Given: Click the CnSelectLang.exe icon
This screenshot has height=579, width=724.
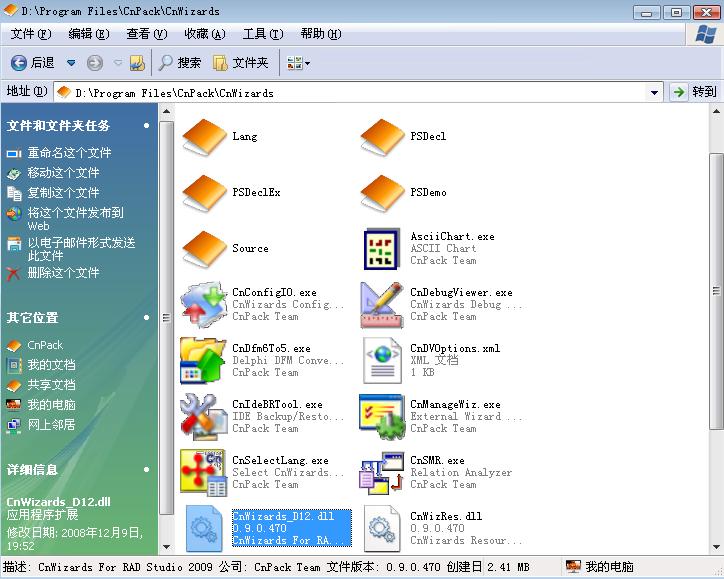Looking at the screenshot, I should tap(204, 473).
